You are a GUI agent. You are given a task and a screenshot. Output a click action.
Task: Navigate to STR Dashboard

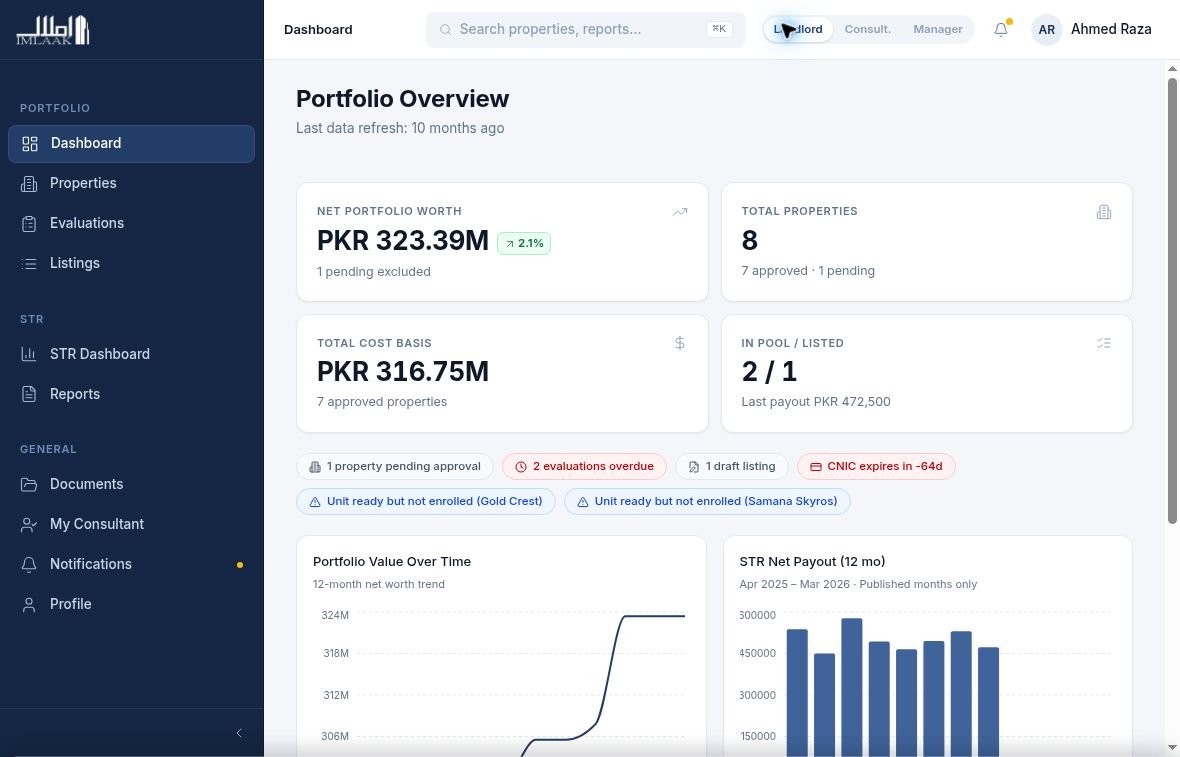tap(132, 354)
